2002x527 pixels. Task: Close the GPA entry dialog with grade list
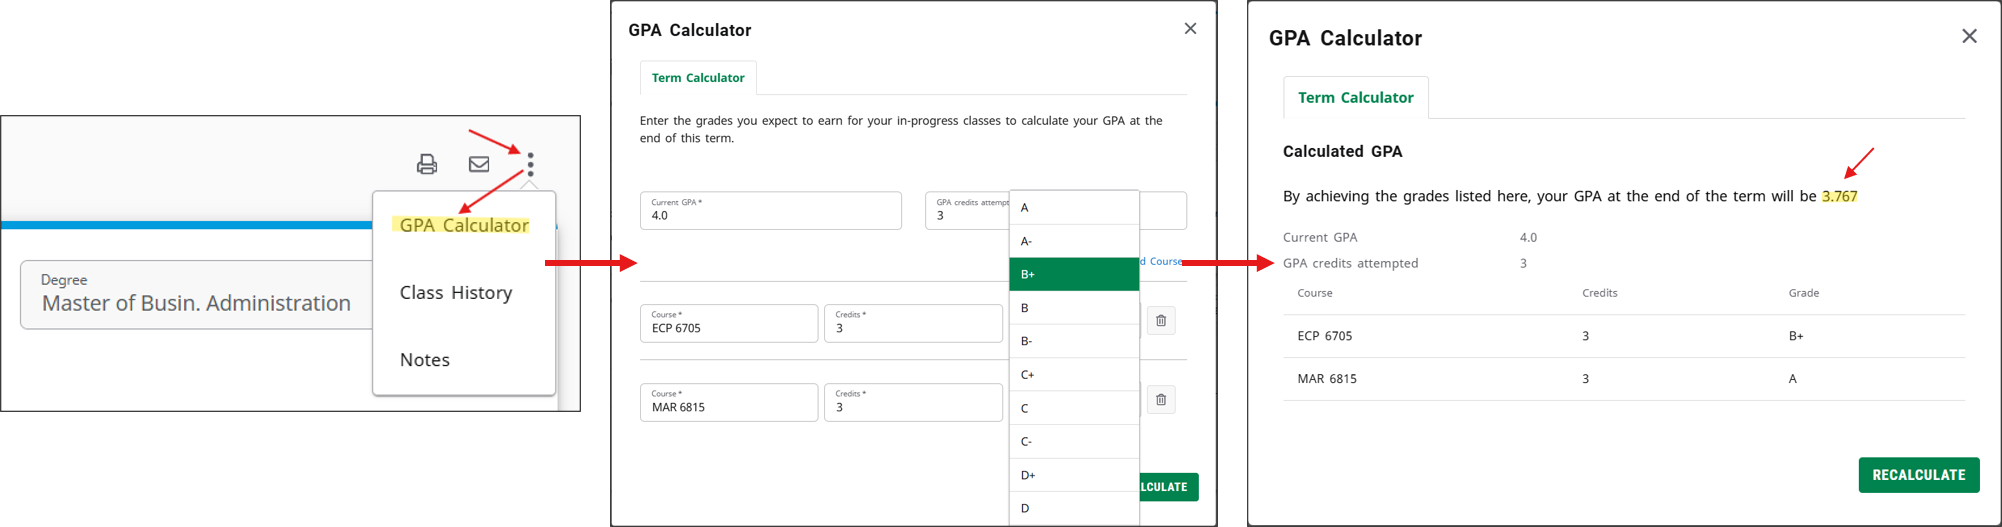pyautogui.click(x=1190, y=29)
